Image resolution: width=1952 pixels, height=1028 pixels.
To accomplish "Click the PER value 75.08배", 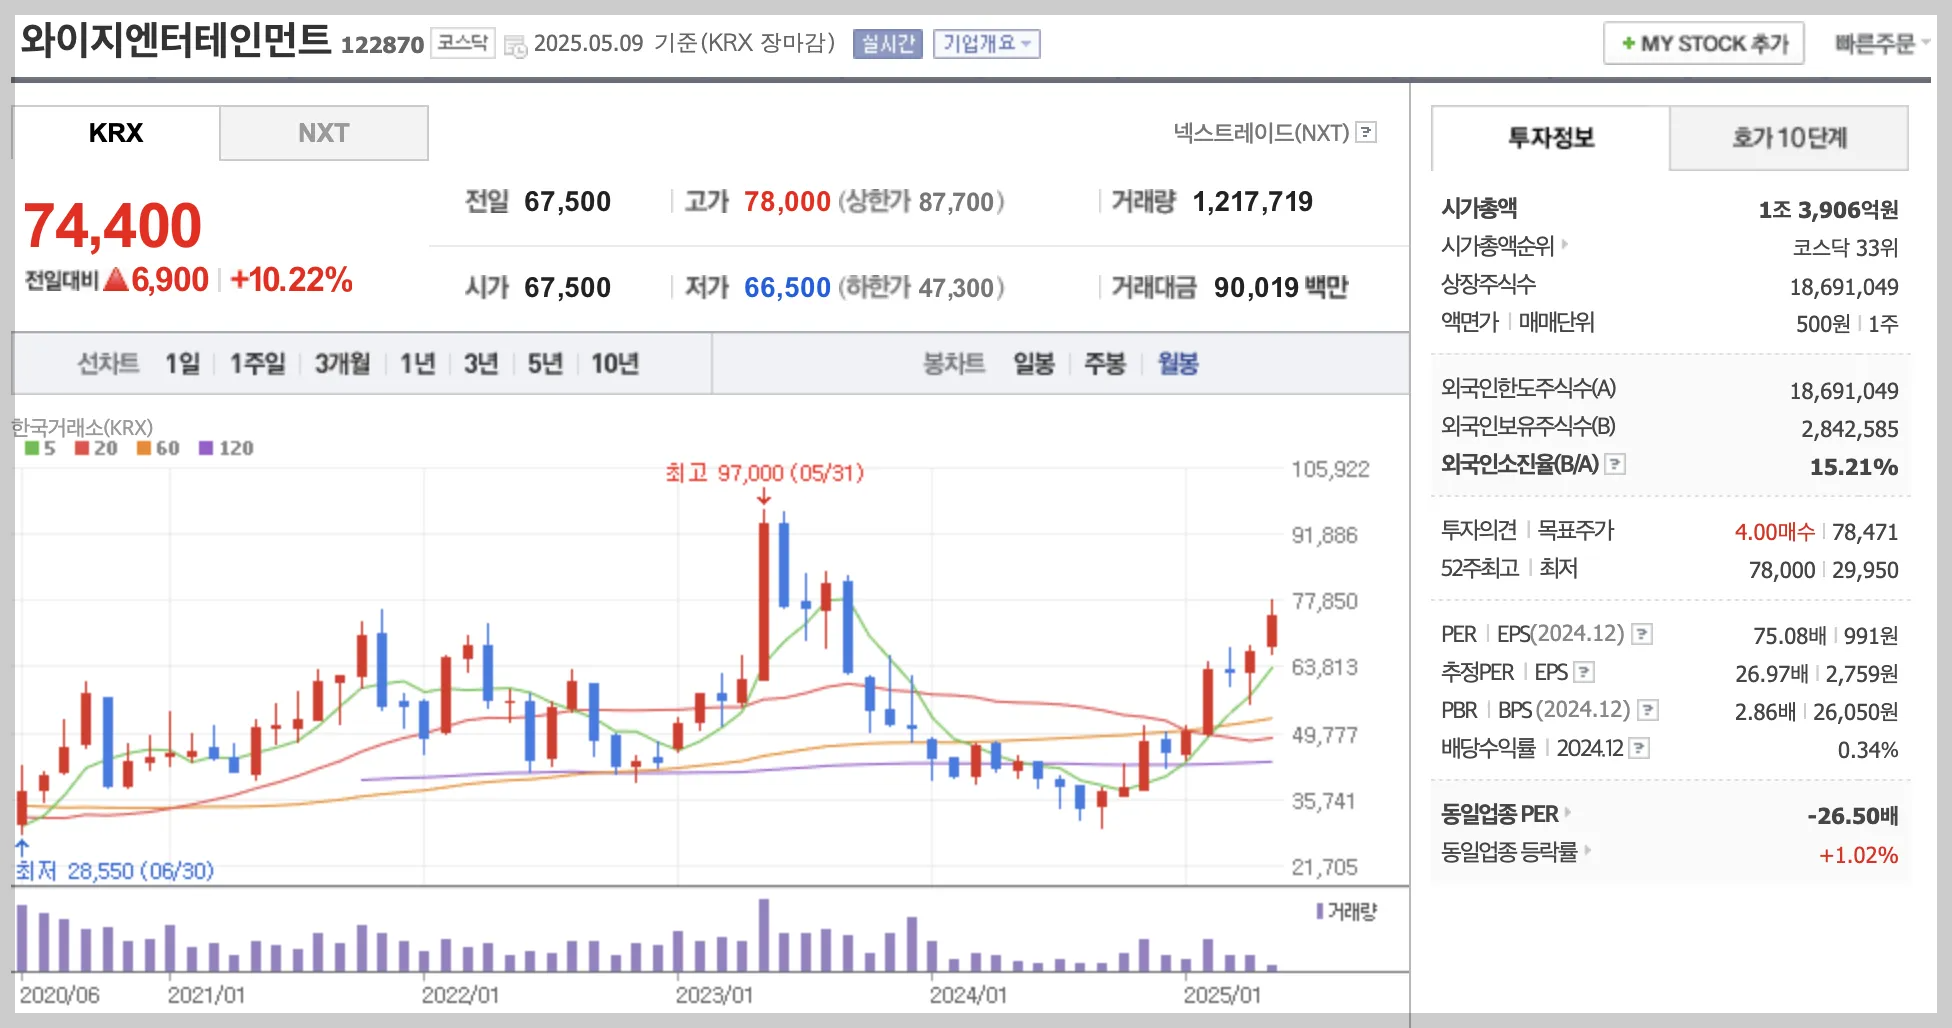I will pos(1790,636).
